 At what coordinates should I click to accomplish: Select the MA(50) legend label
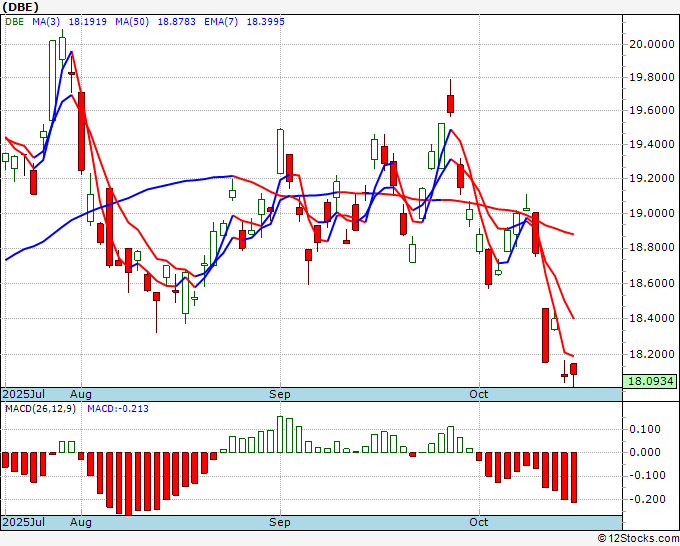[132, 22]
